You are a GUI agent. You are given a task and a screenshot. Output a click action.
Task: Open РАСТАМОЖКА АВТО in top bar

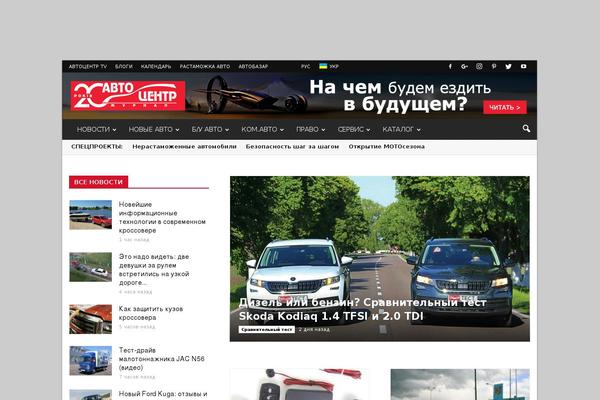[205, 67]
